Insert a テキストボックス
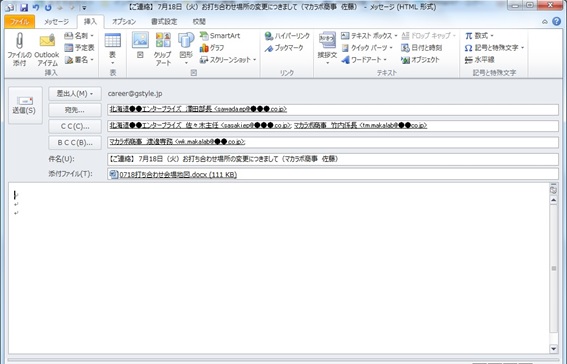The image size is (567, 364). 369,36
